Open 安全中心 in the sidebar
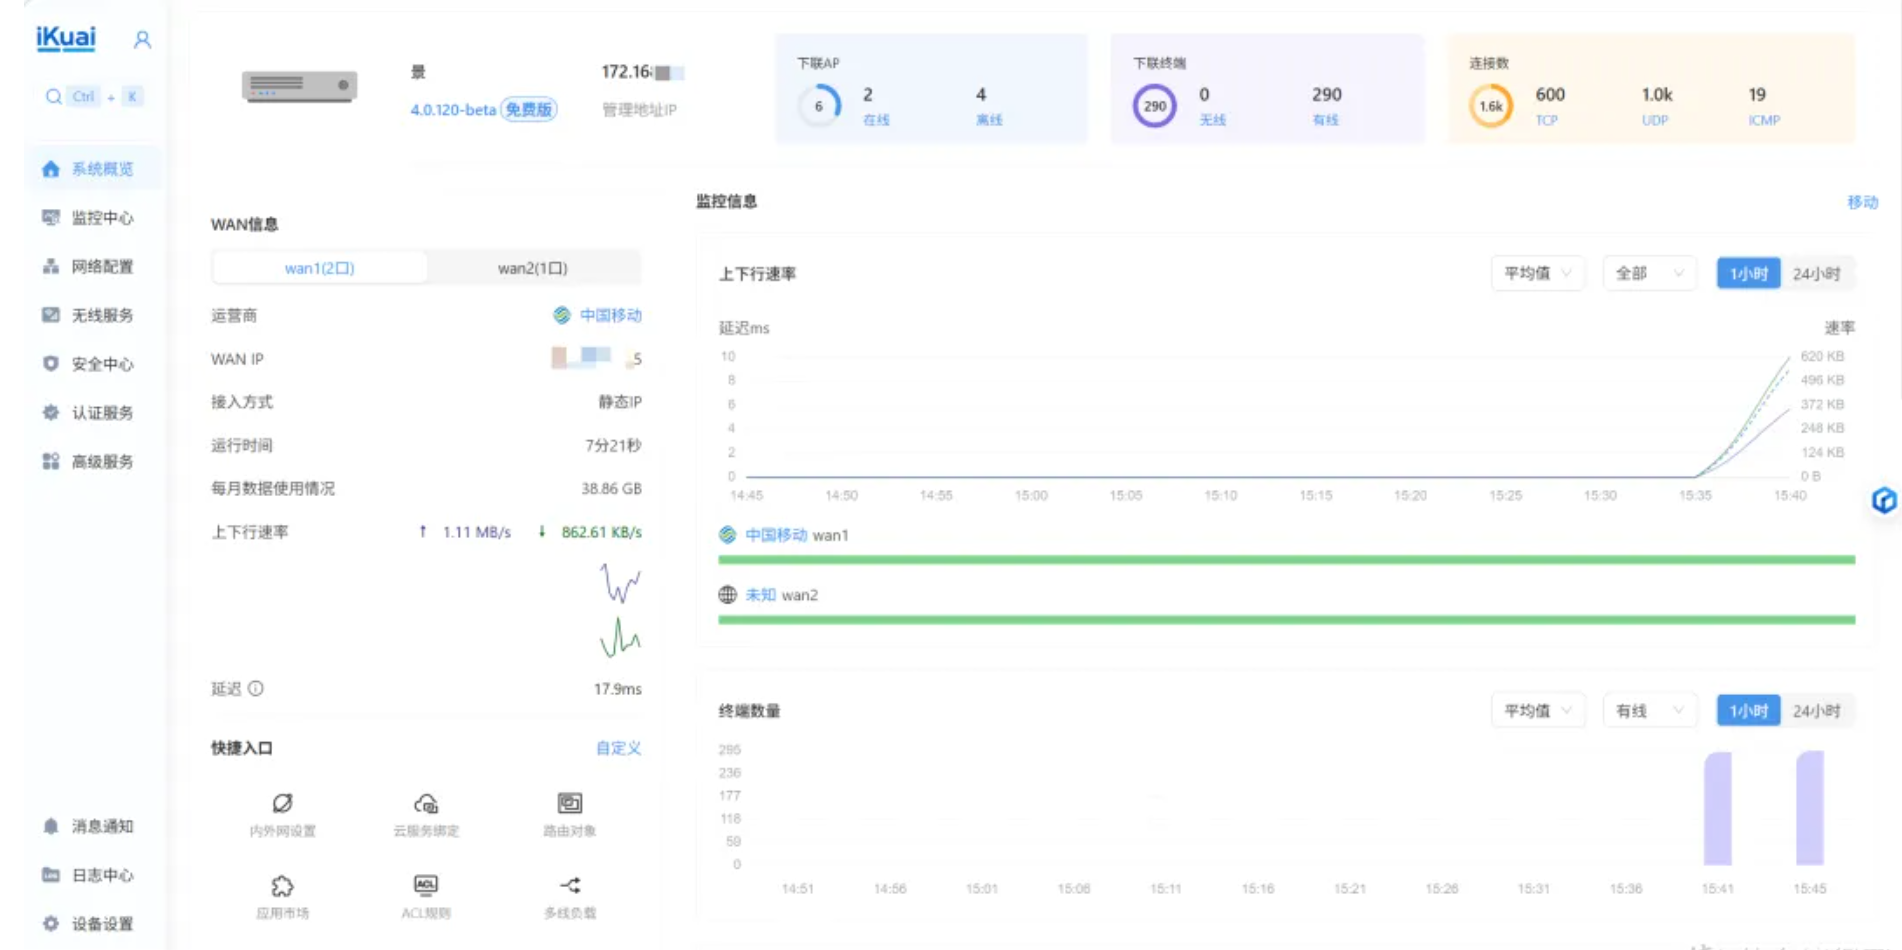 93,364
